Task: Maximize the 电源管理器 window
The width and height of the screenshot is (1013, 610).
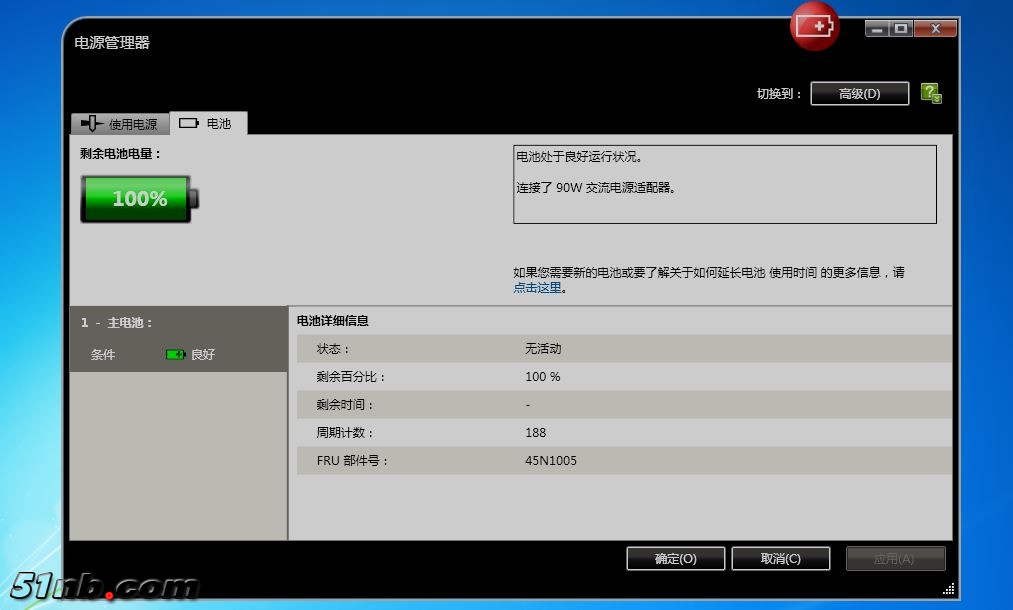Action: tap(901, 29)
